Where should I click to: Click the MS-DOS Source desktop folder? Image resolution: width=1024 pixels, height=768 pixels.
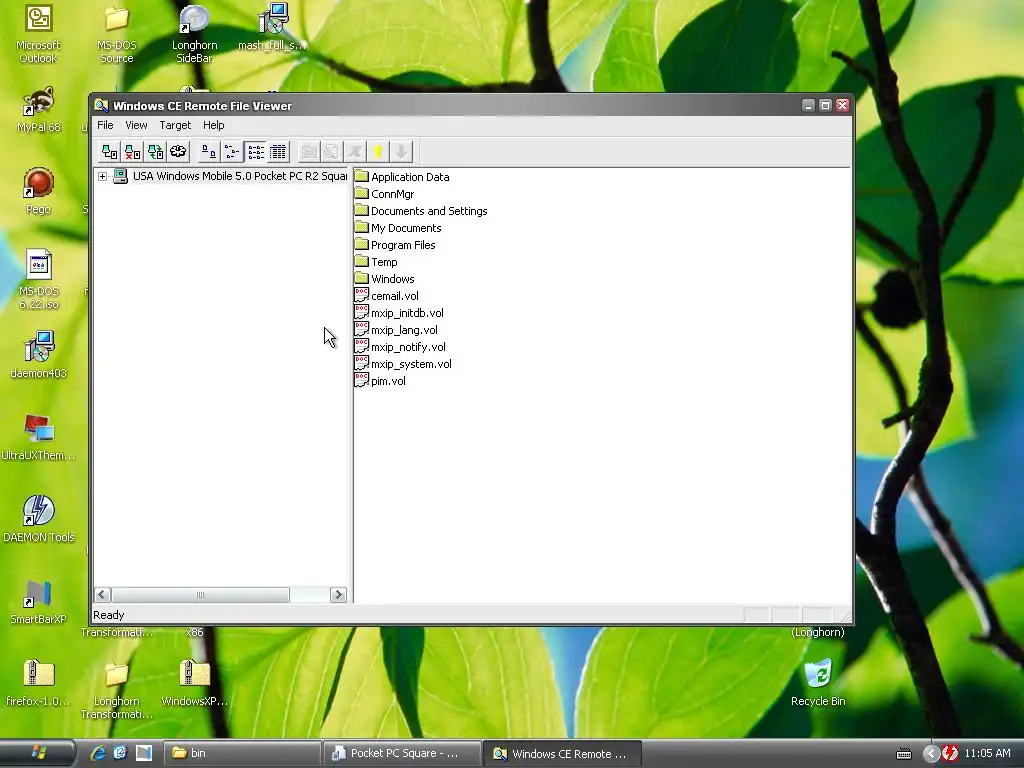click(117, 33)
